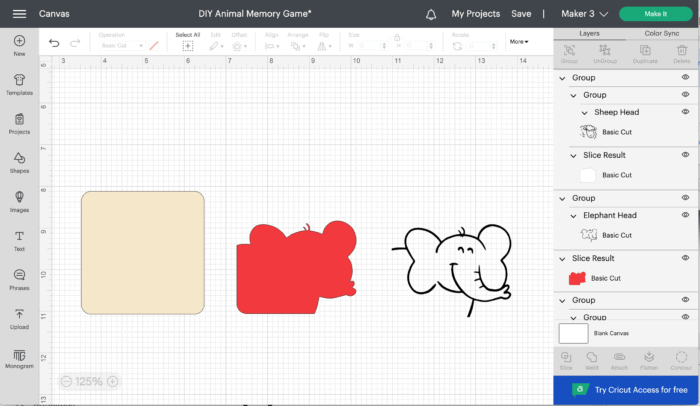Open the Images library
The image size is (700, 406).
[19, 201]
